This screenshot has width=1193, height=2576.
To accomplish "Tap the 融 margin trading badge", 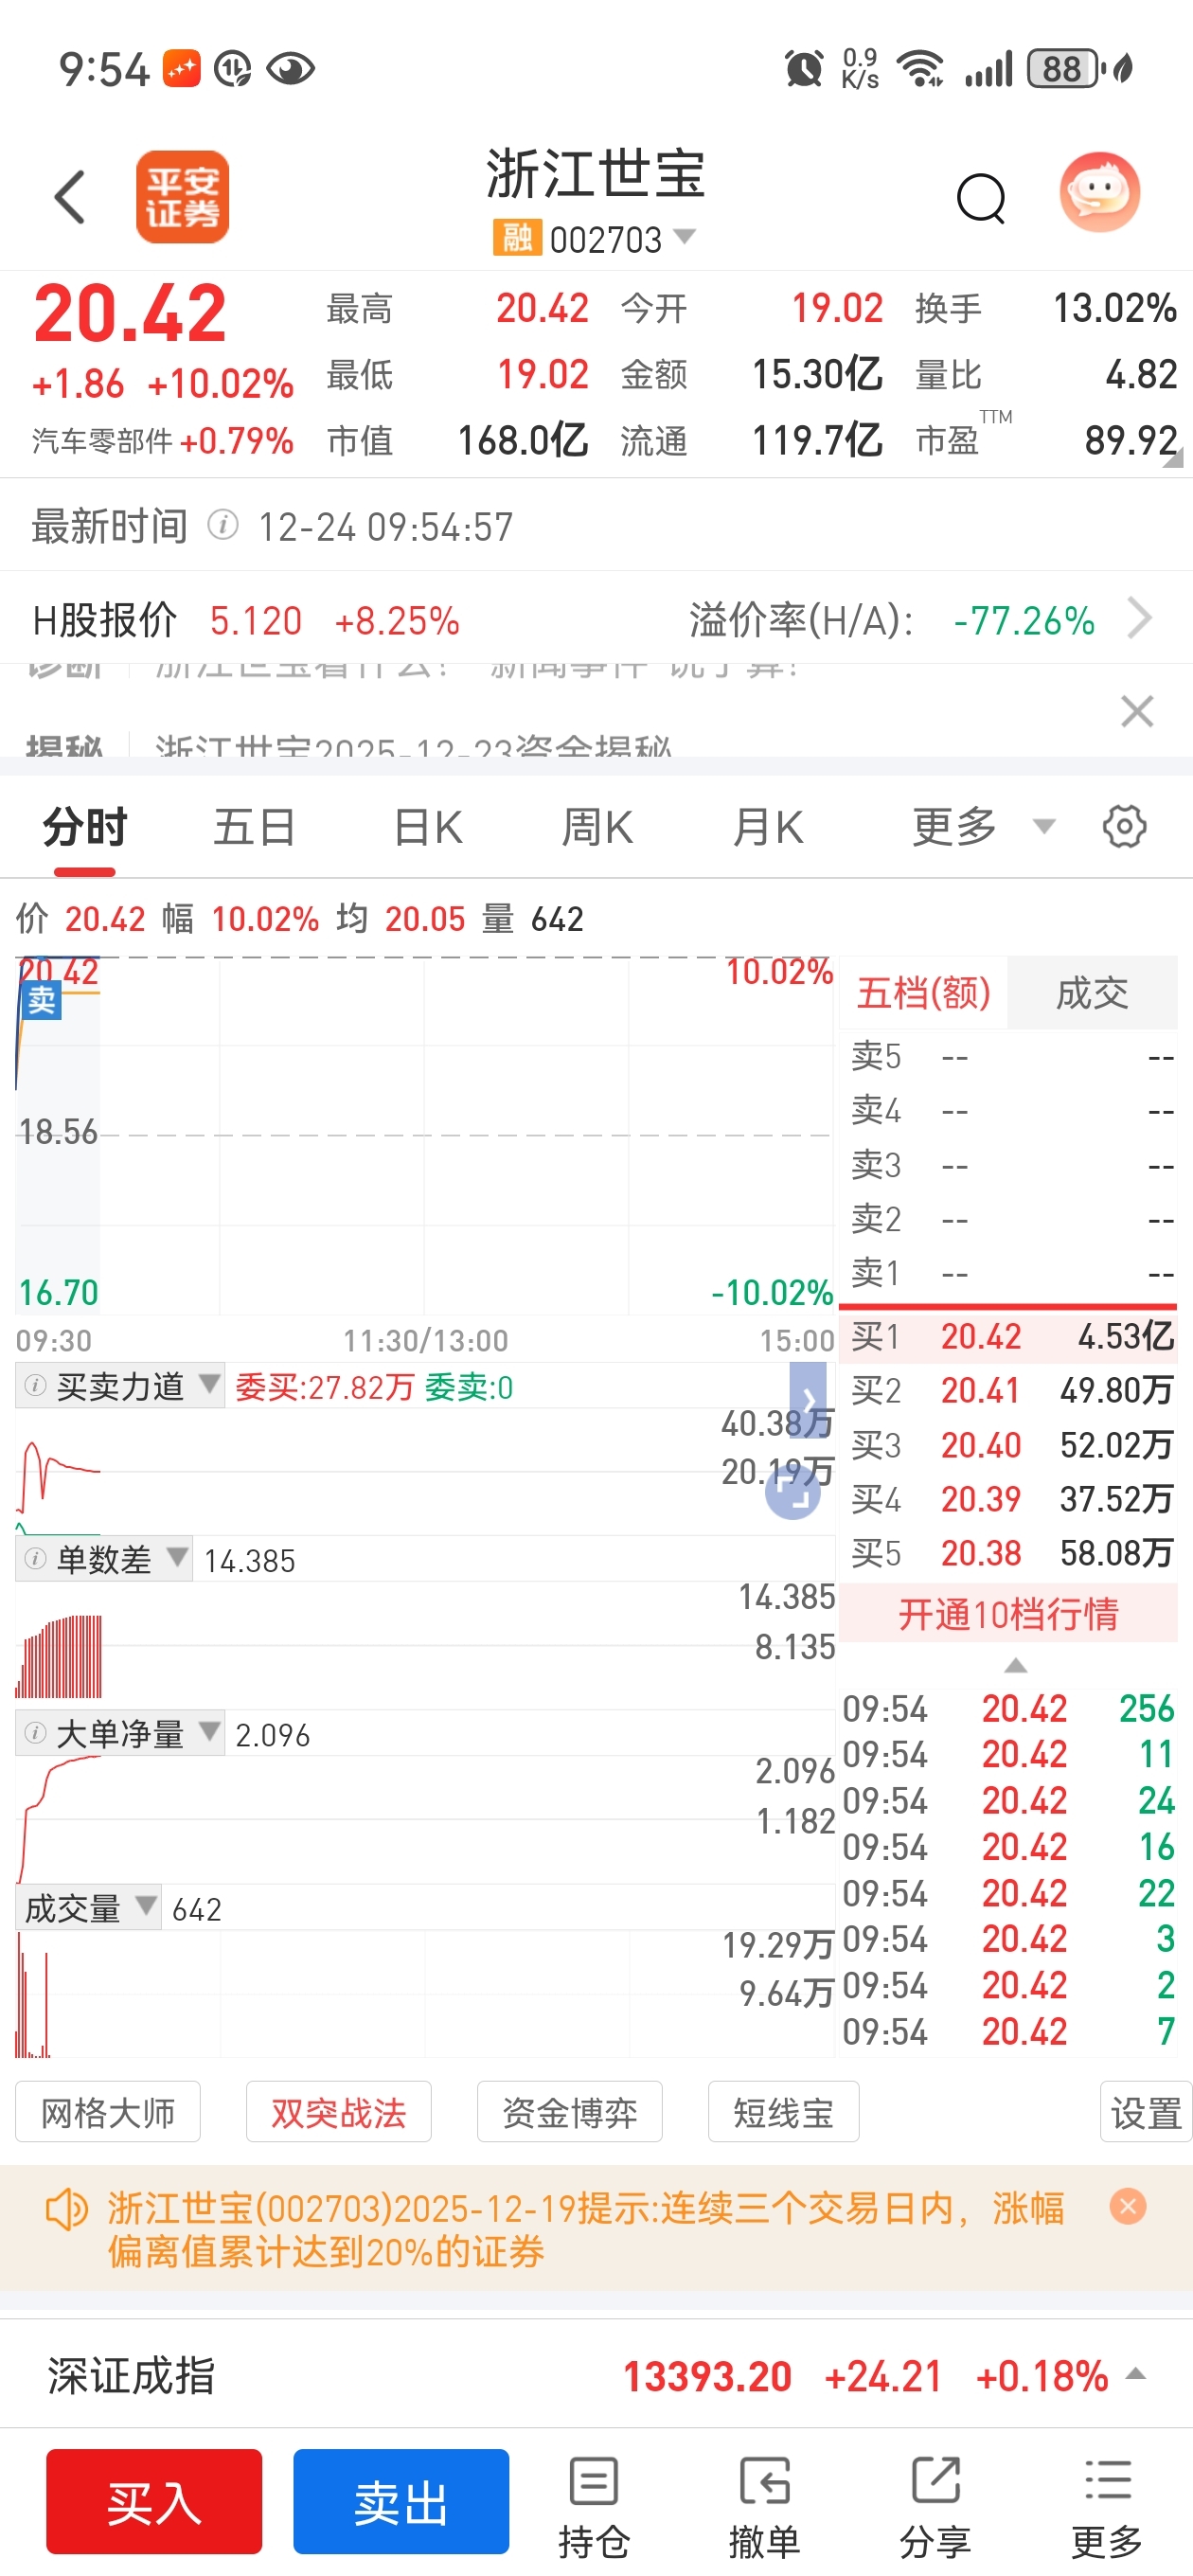I will pos(517,238).
